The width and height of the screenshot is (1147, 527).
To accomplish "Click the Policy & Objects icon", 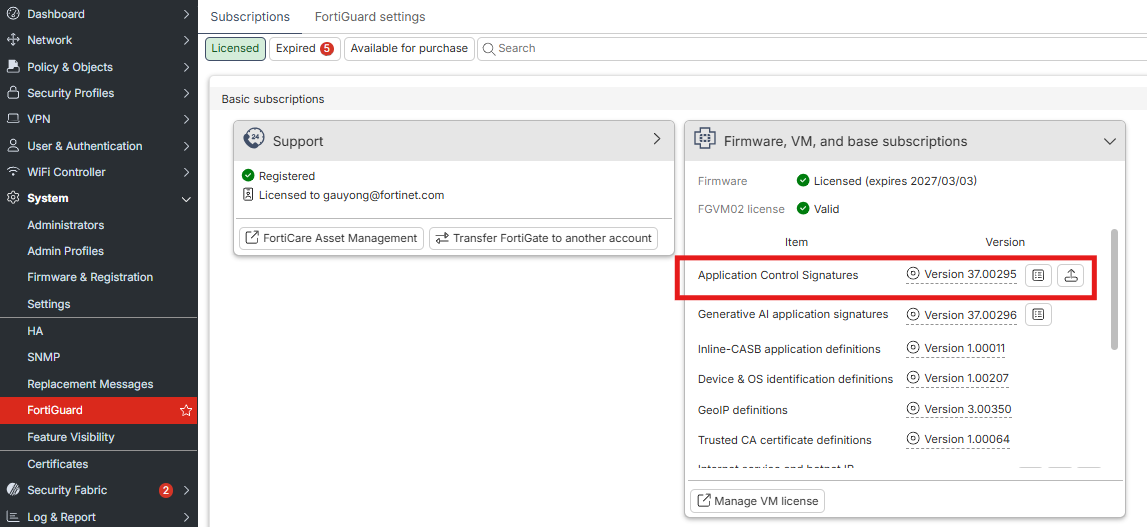I will (12, 67).
